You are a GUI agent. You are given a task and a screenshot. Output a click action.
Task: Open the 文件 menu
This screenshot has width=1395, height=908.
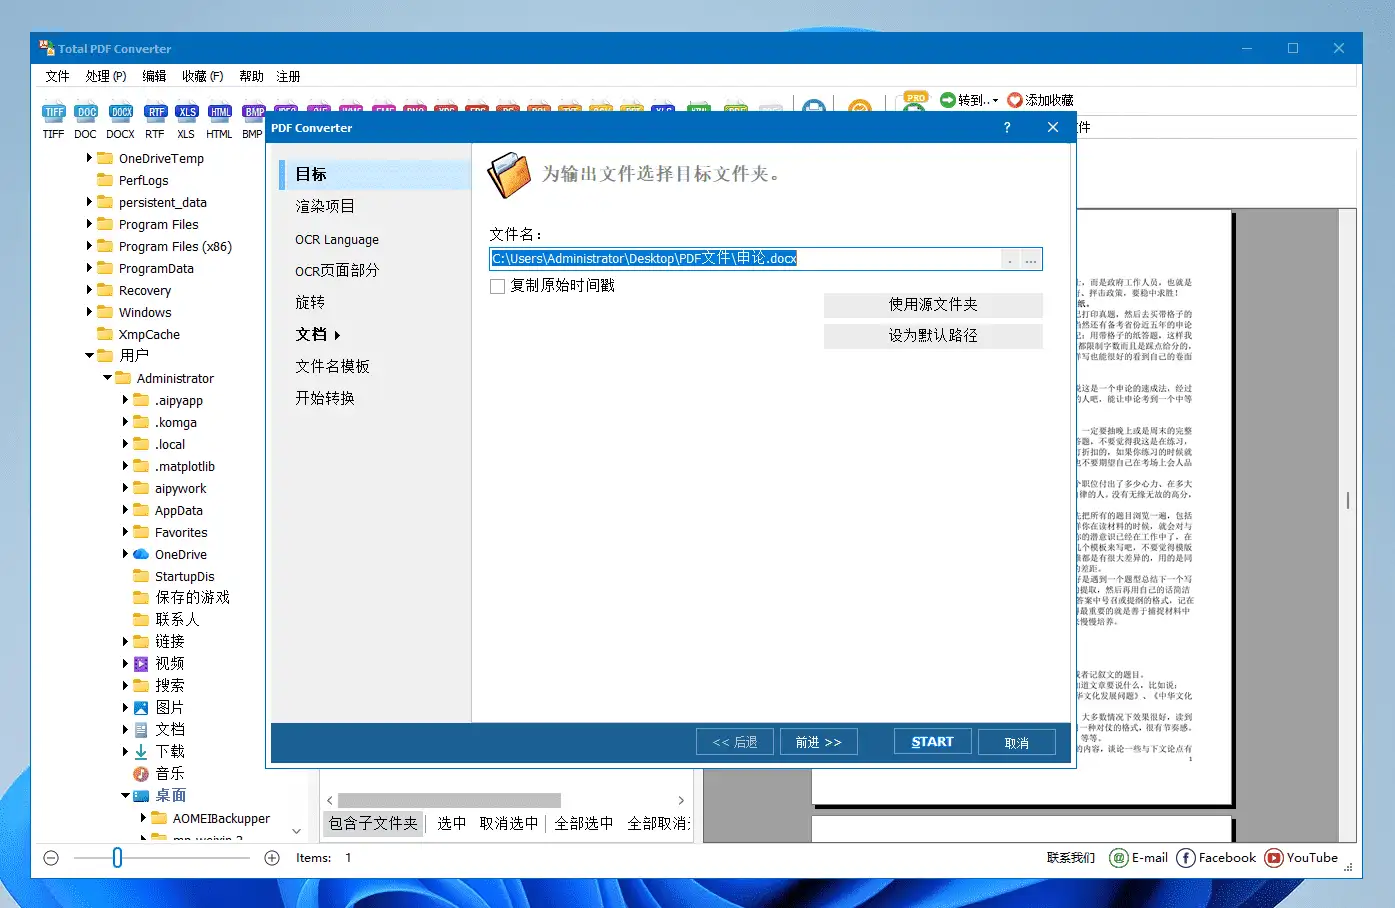tap(57, 76)
